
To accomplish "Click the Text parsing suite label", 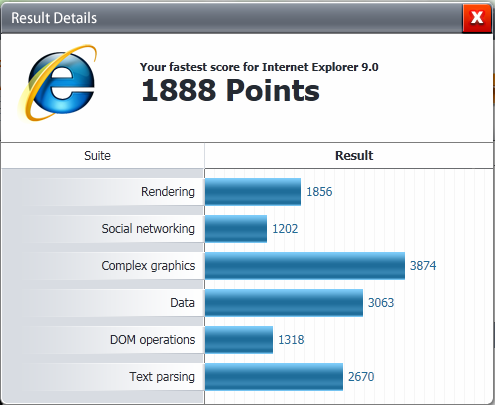I will tap(162, 377).
